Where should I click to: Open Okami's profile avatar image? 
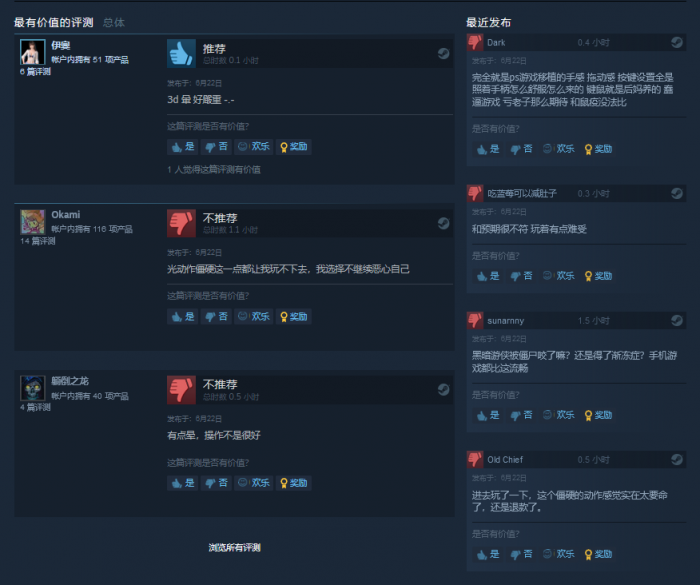click(33, 221)
